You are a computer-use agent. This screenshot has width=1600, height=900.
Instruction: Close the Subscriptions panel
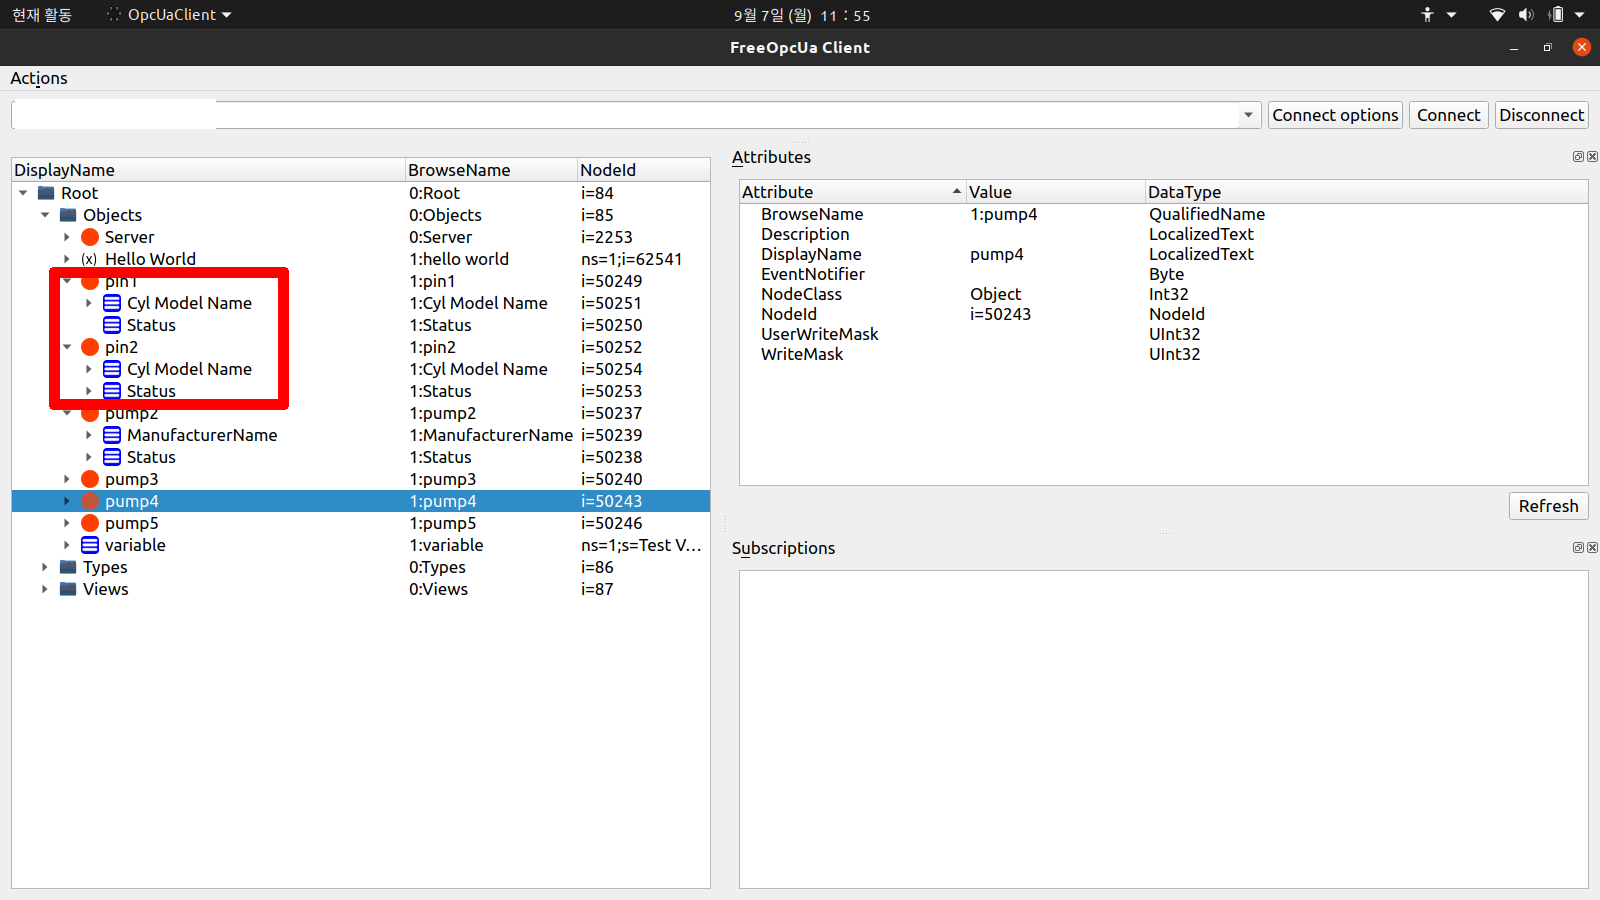[x=1592, y=548]
